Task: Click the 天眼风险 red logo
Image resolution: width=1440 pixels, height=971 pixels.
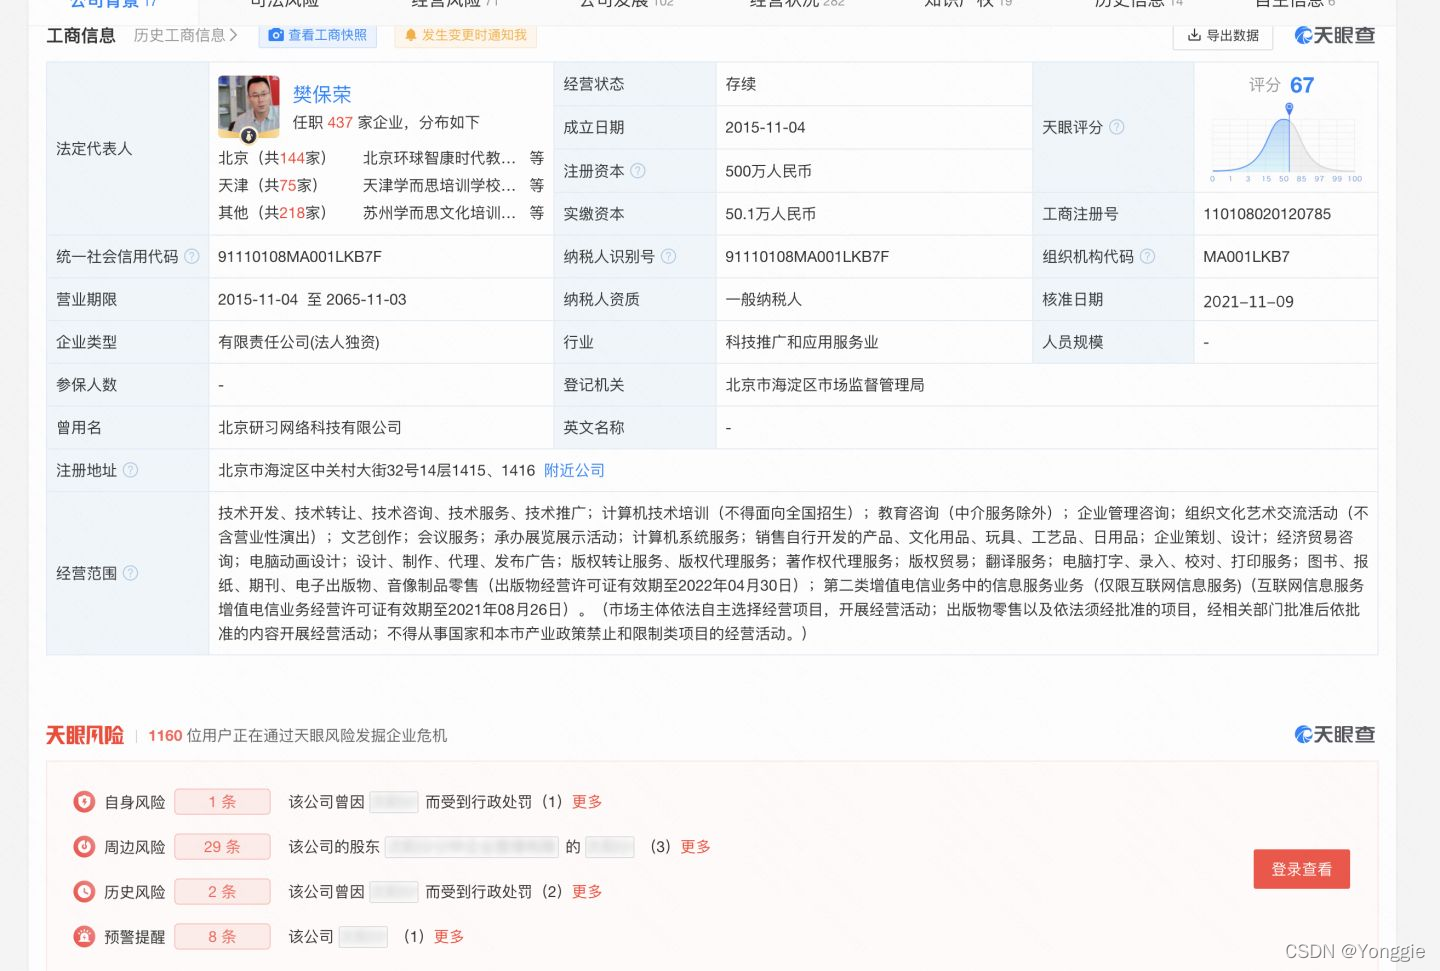Action: [x=85, y=735]
